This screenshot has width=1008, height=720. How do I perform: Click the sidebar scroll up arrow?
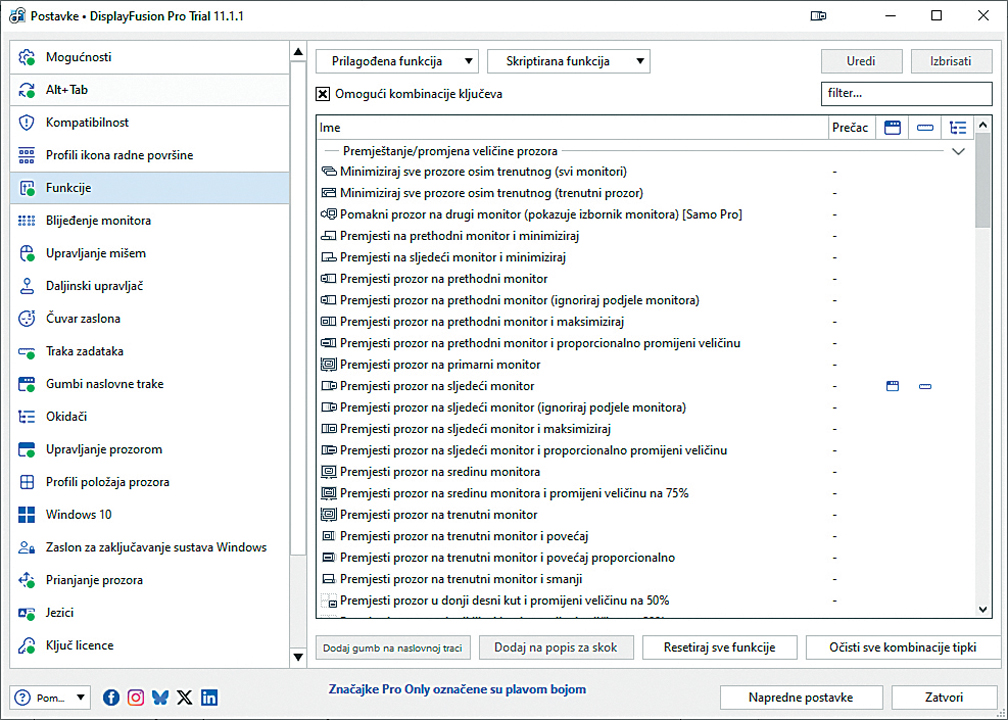coord(298,52)
